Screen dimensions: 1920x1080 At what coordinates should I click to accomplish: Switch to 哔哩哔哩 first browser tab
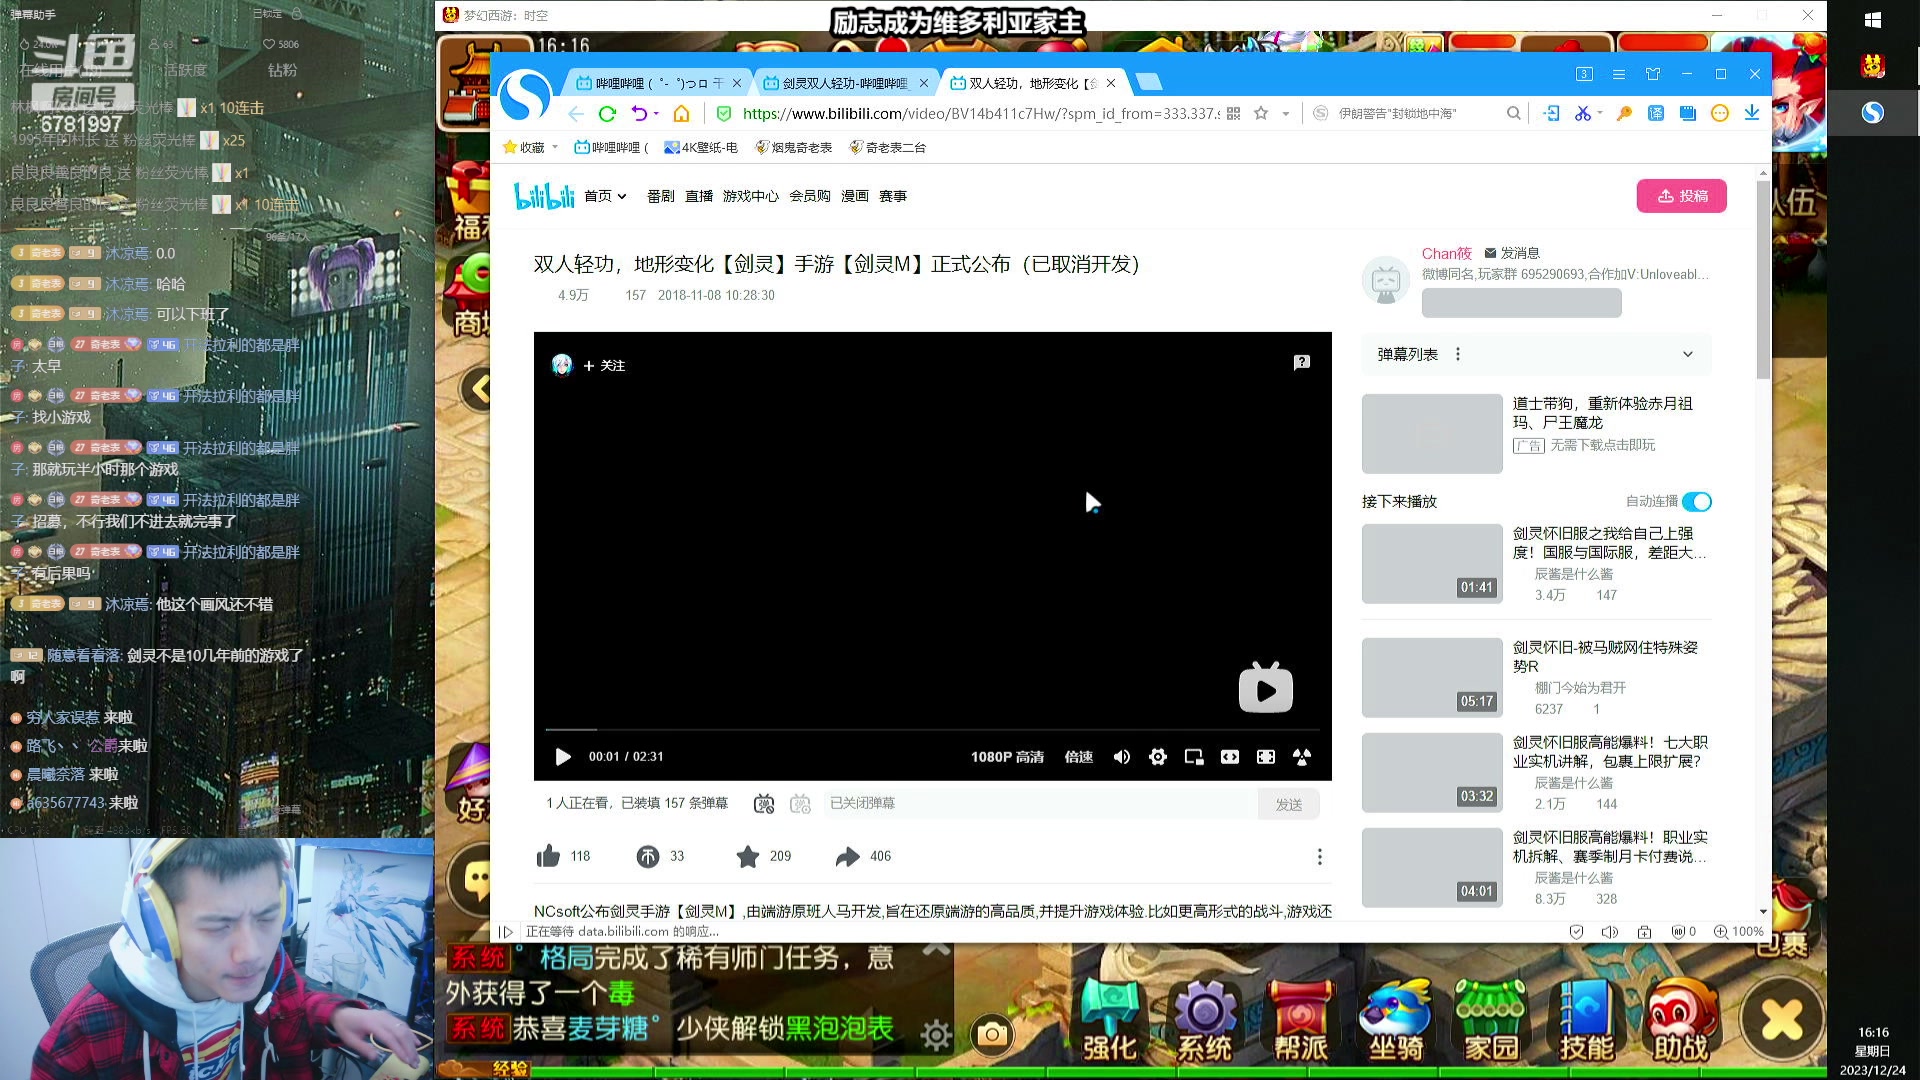point(656,83)
